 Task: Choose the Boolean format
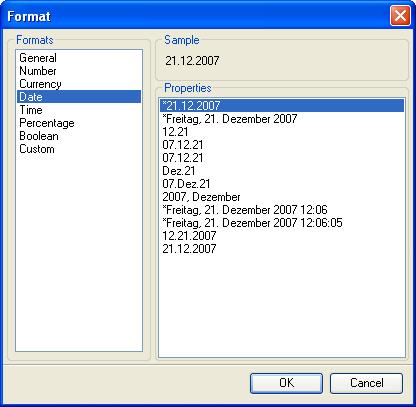coord(39,136)
